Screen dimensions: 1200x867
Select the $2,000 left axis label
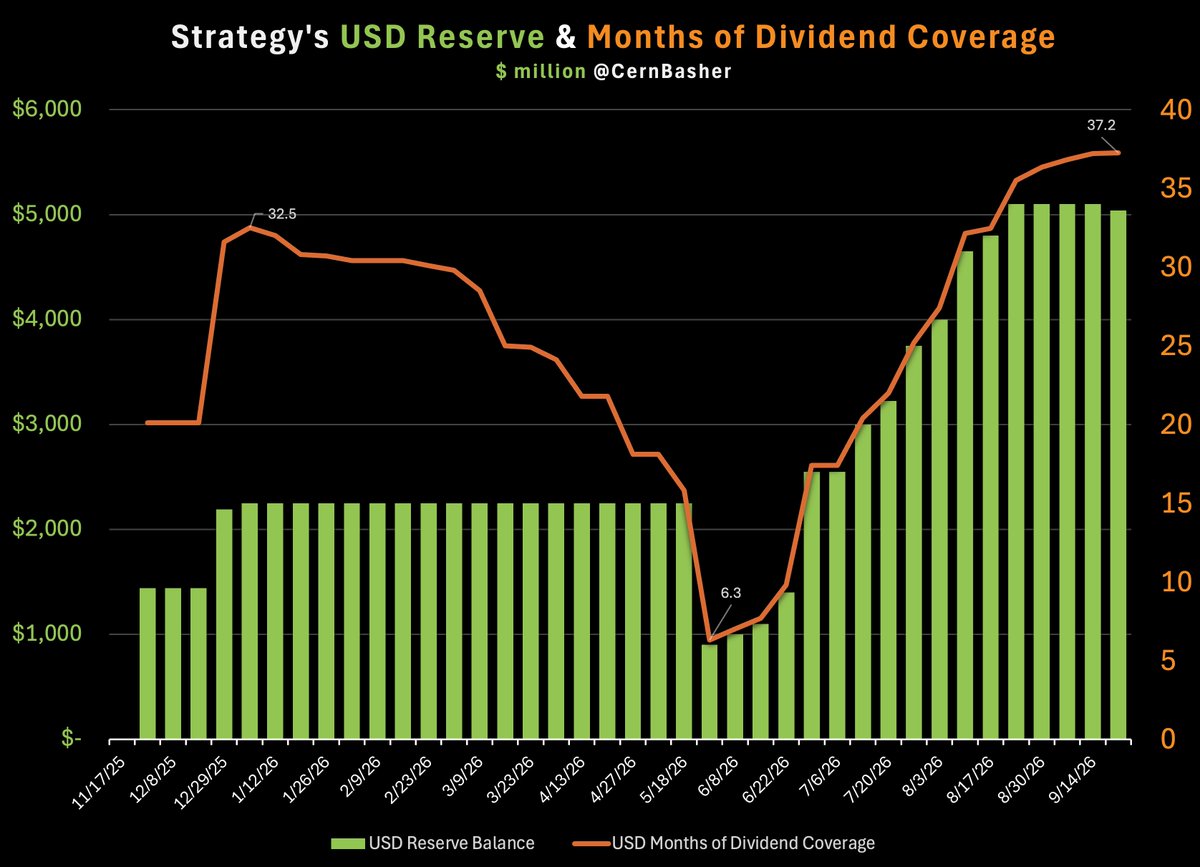(x=47, y=530)
